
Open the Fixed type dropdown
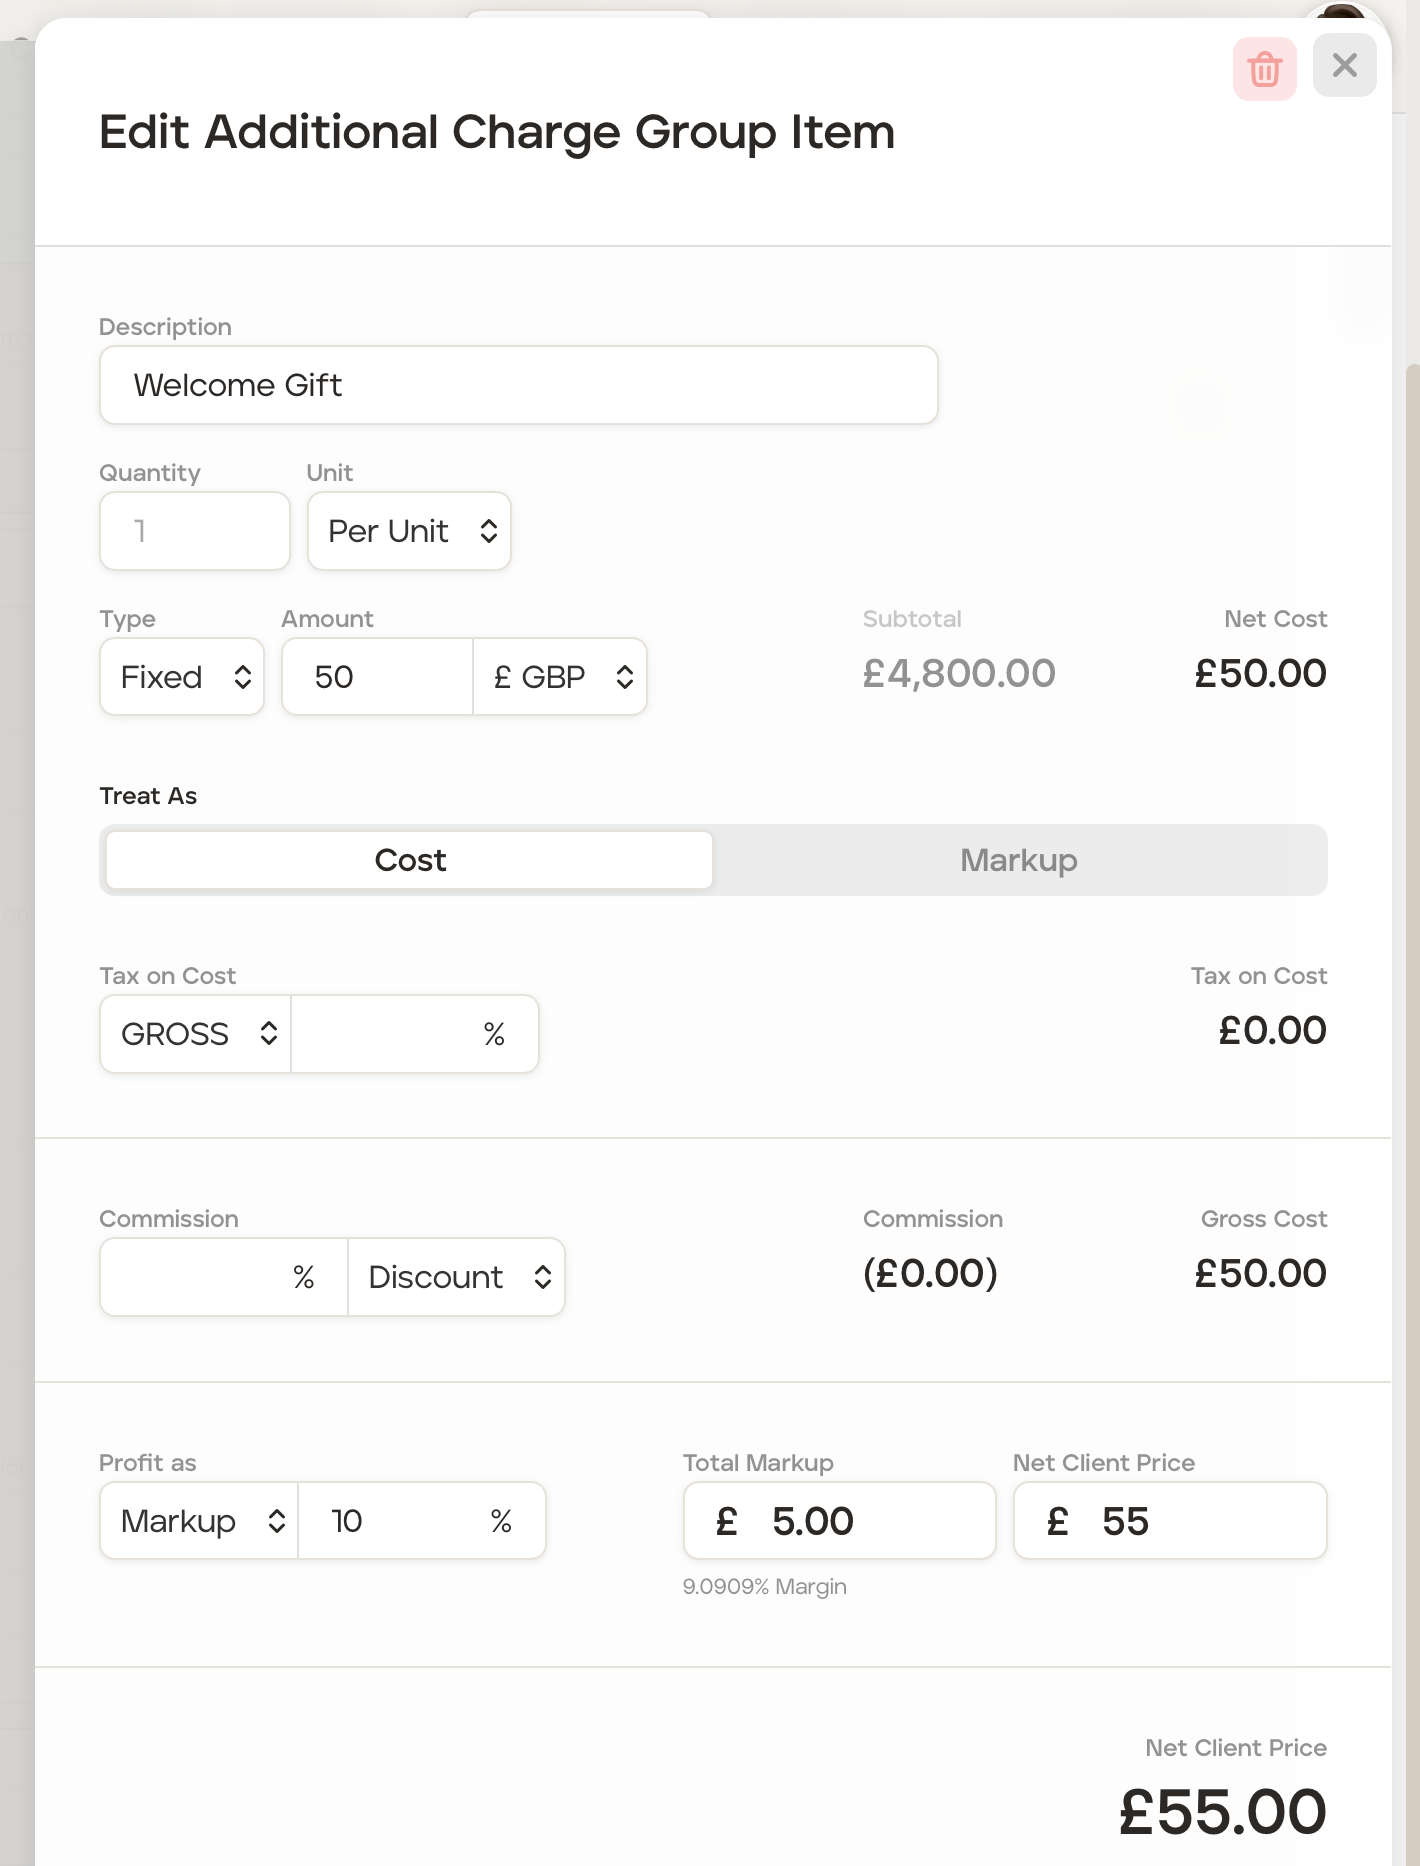coord(182,677)
